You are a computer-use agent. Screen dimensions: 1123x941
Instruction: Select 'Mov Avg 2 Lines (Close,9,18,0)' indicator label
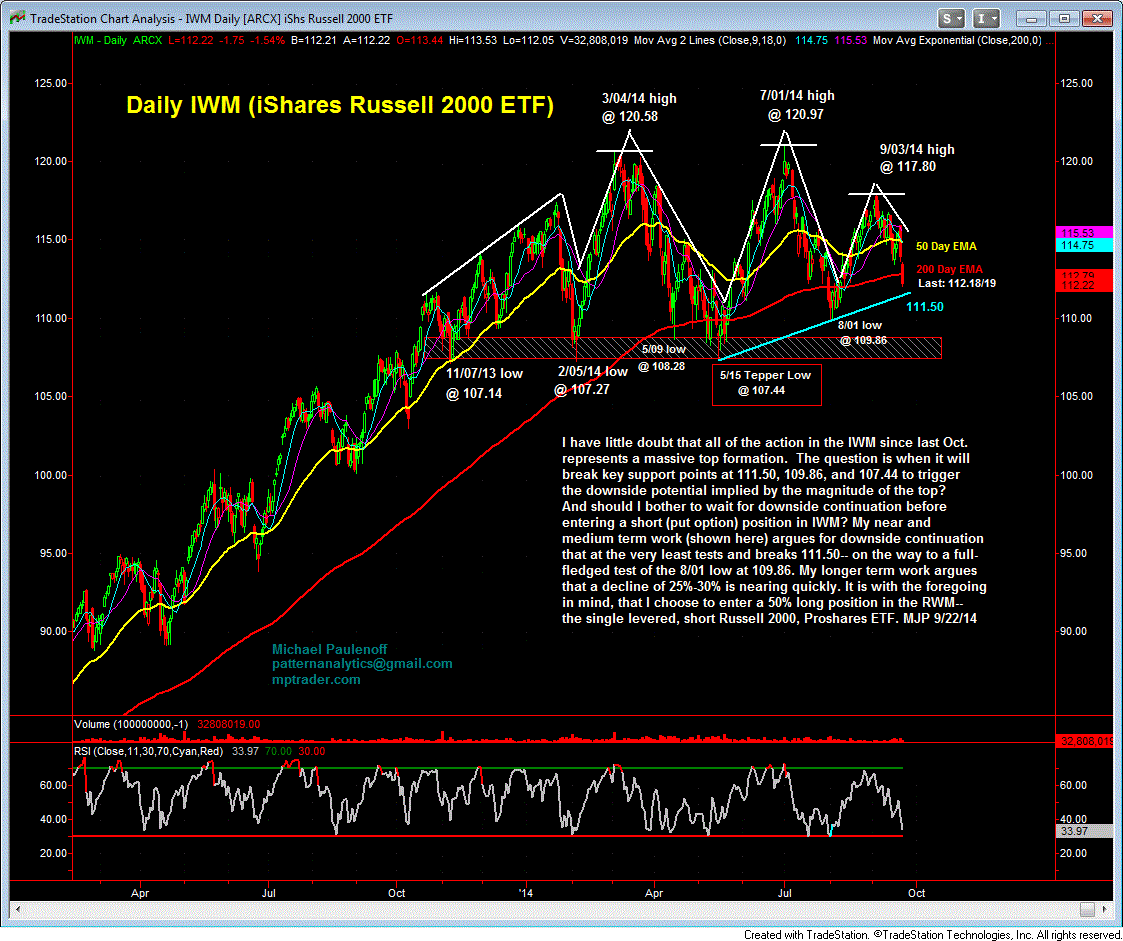(x=712, y=41)
